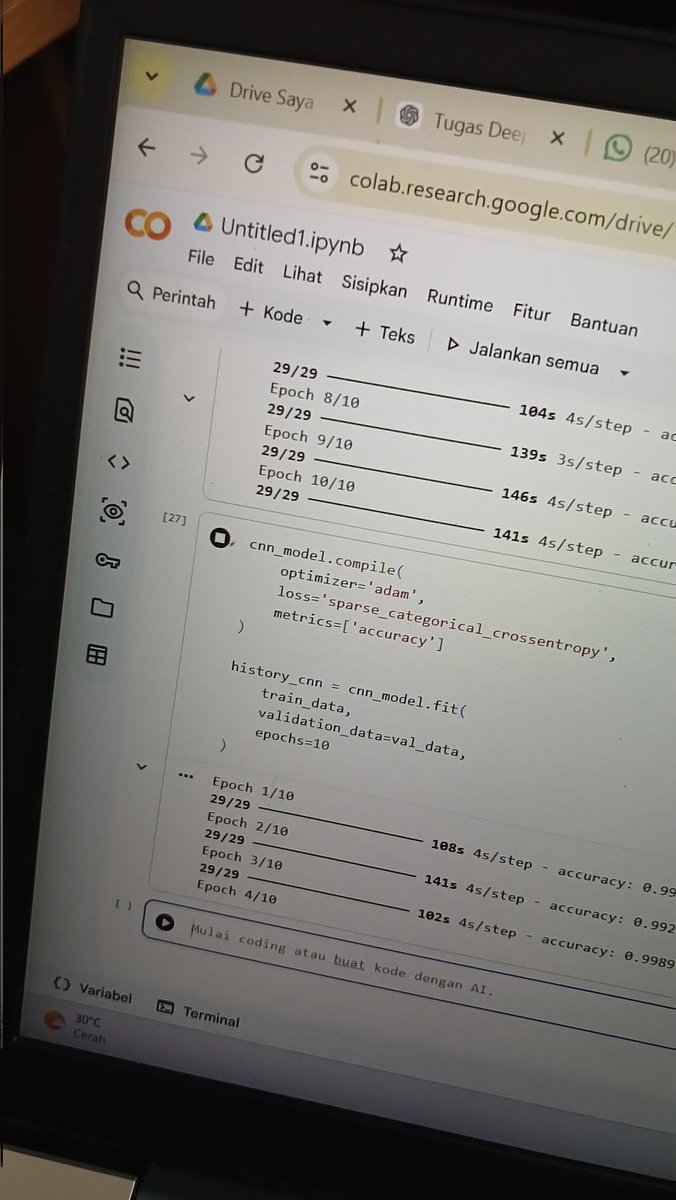Viewport: 676px width, 1200px height.
Task: Star the Untitled1.ipynb notebook
Action: click(x=398, y=254)
